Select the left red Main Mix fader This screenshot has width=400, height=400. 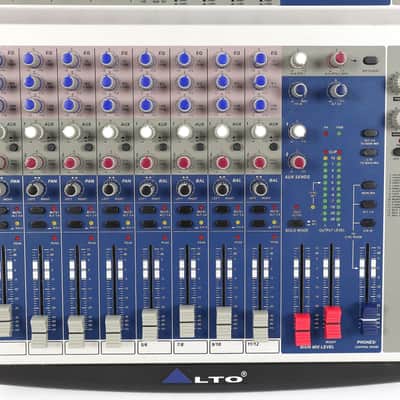pyautogui.click(x=303, y=329)
